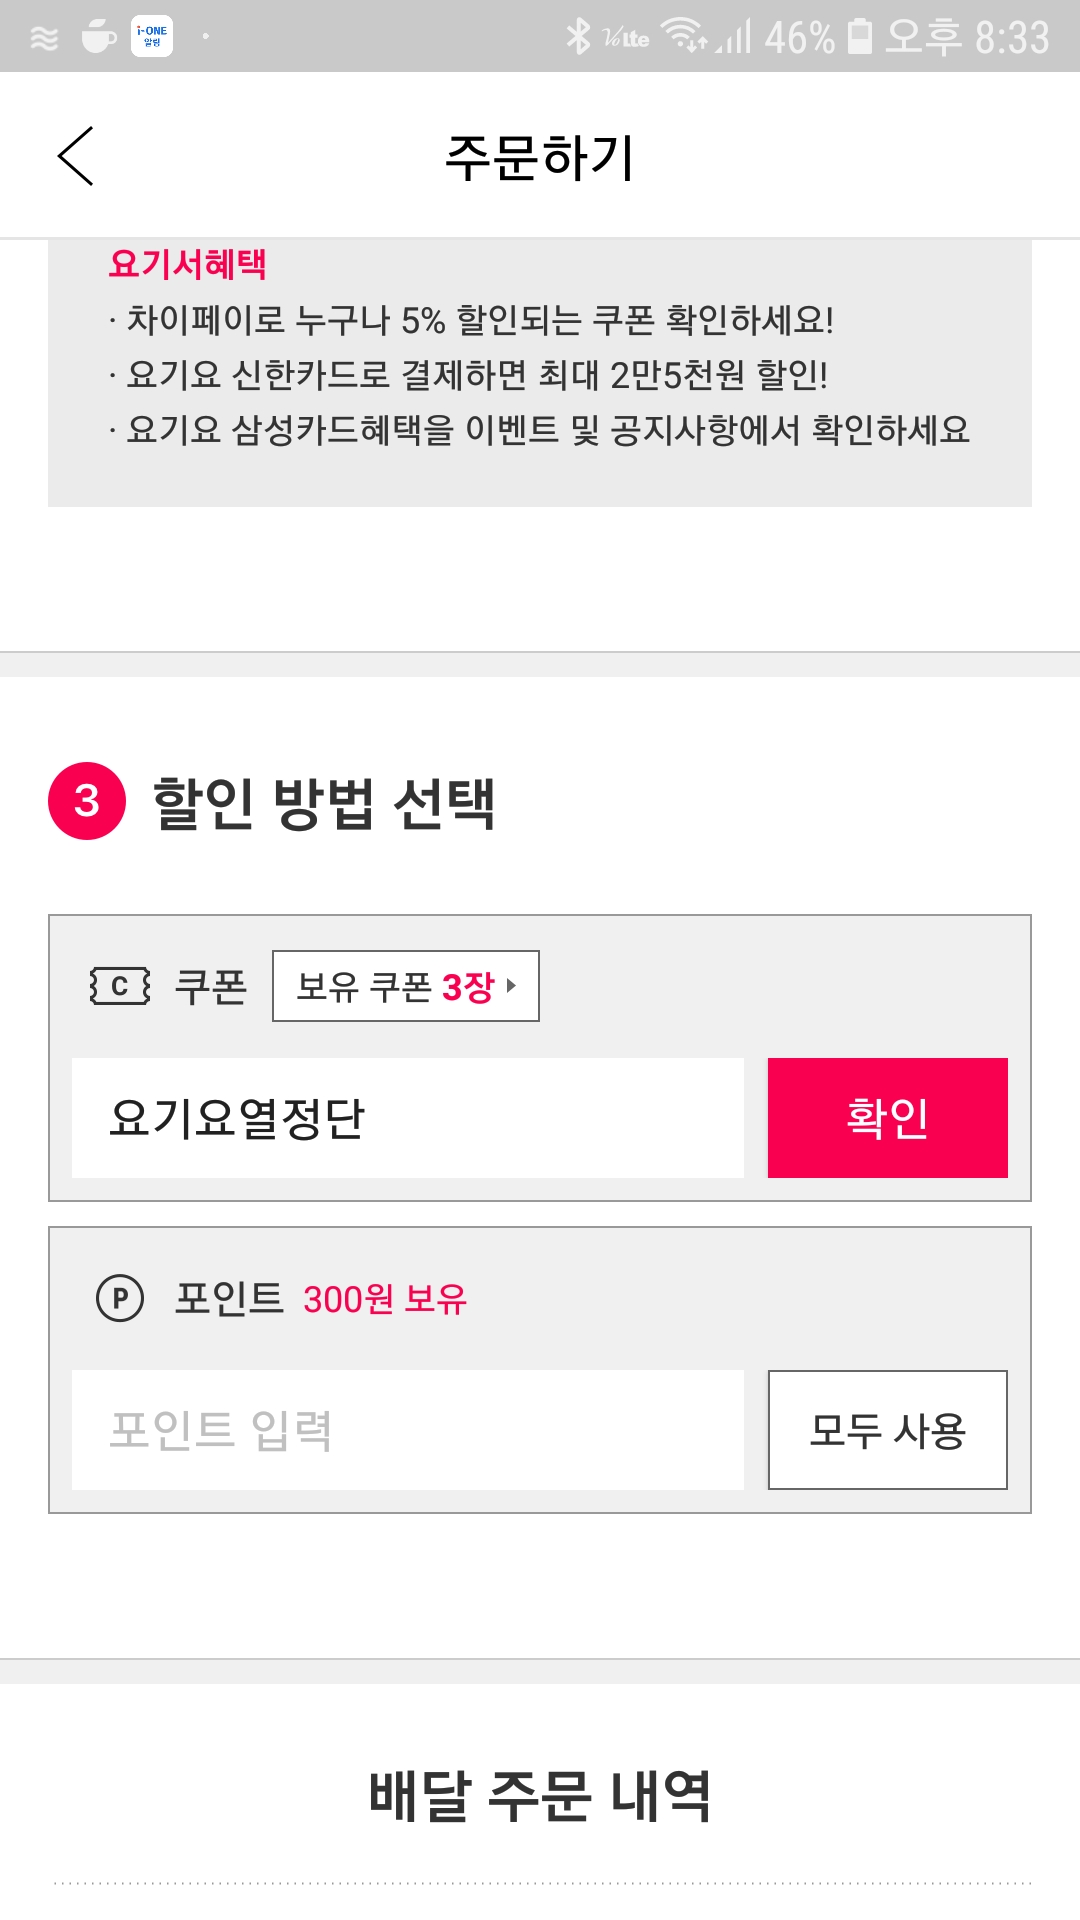Tap the back arrow icon

[76, 156]
